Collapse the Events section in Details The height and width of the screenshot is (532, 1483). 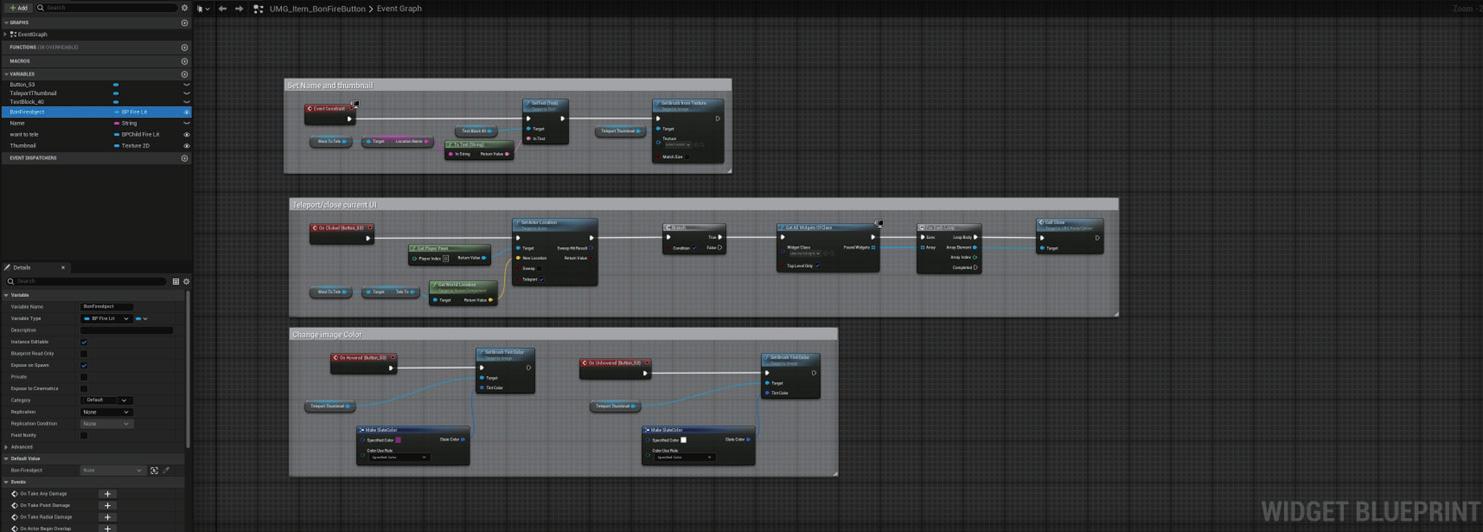(6, 482)
